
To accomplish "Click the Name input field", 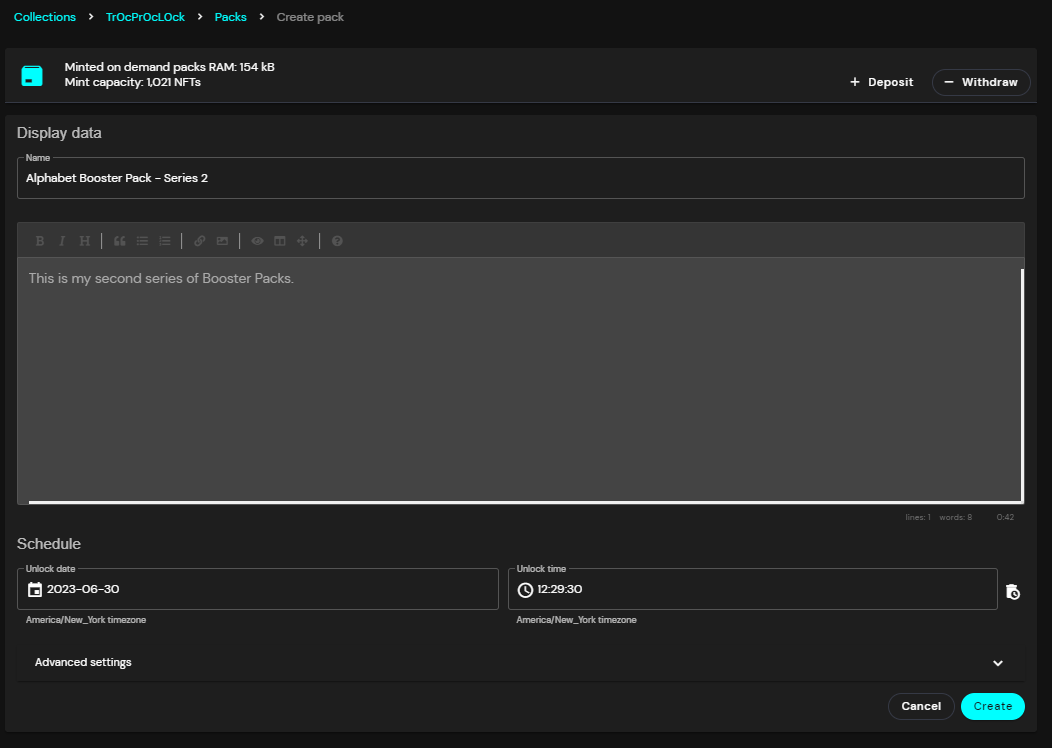I will click(521, 178).
